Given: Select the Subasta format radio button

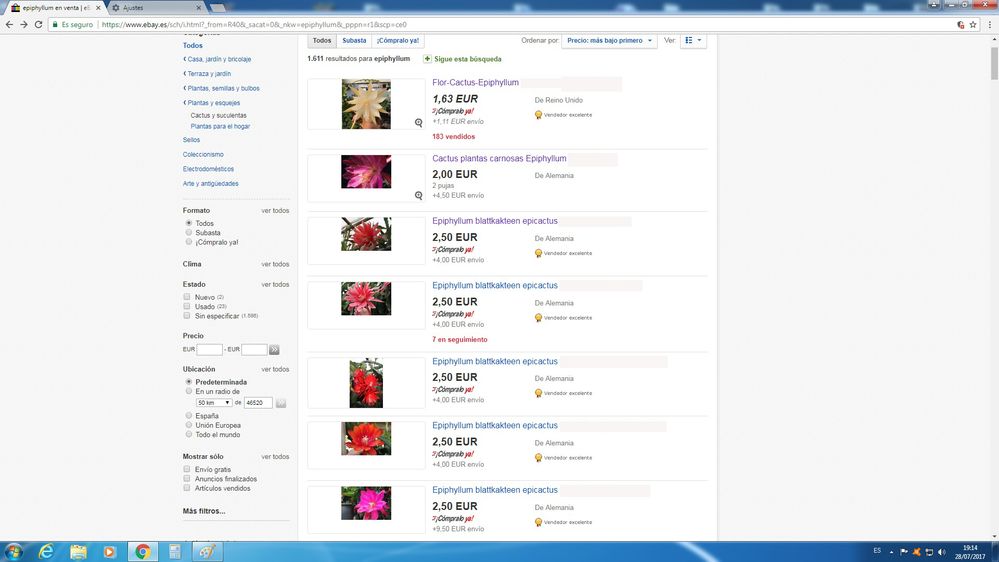Looking at the screenshot, I should click(x=189, y=233).
